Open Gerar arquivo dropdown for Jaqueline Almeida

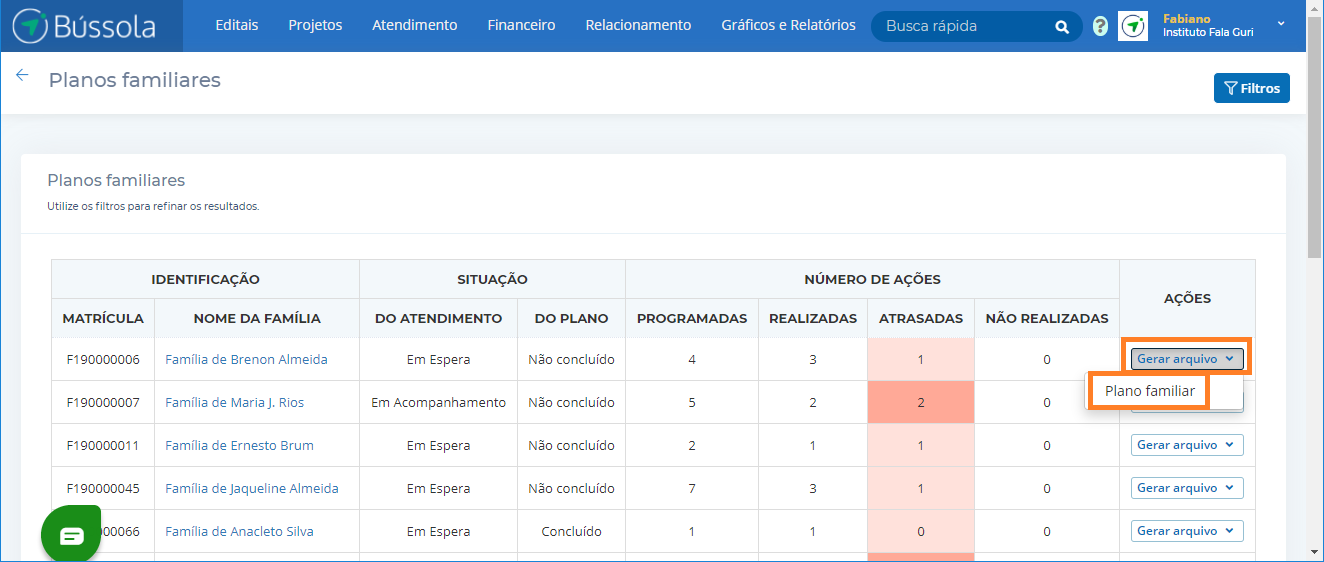point(1187,488)
